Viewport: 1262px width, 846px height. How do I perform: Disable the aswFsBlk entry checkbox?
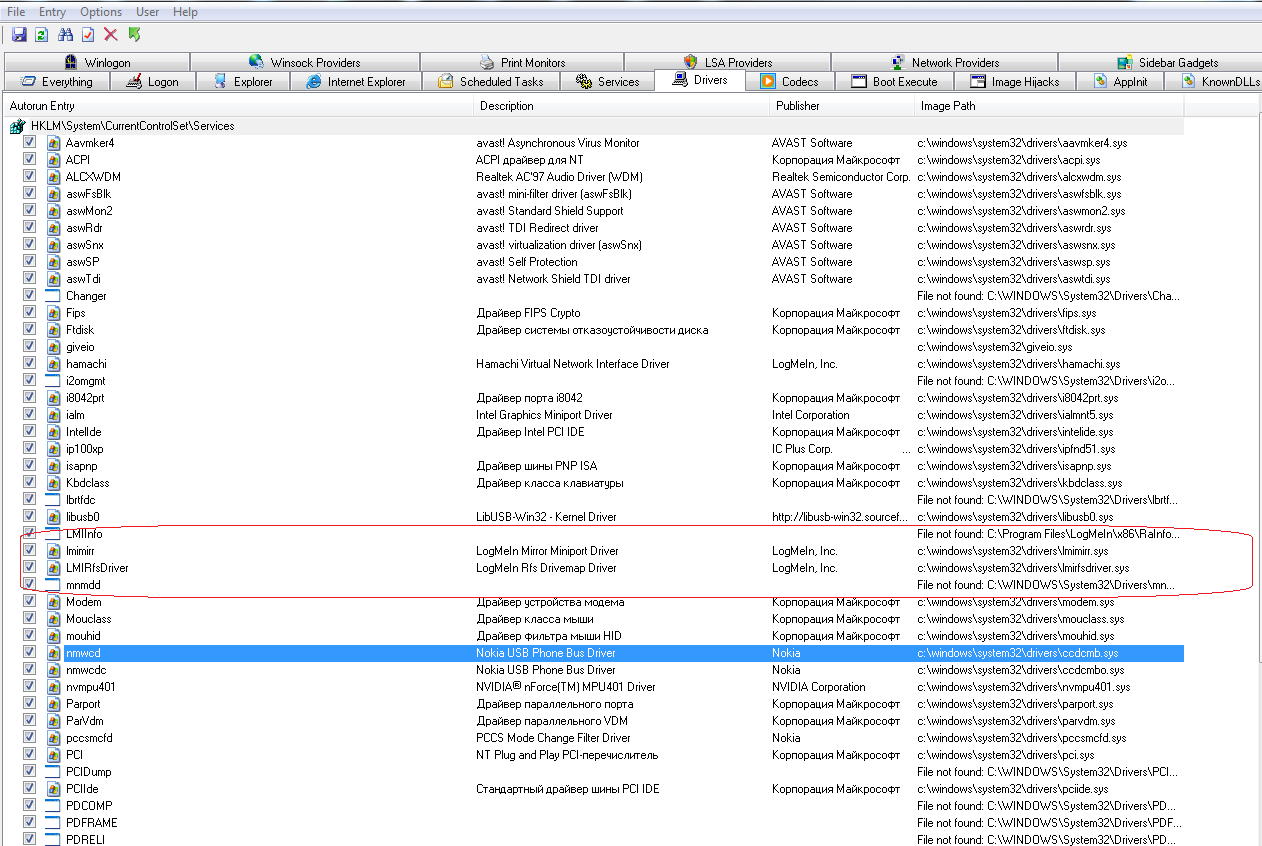pyautogui.click(x=30, y=194)
